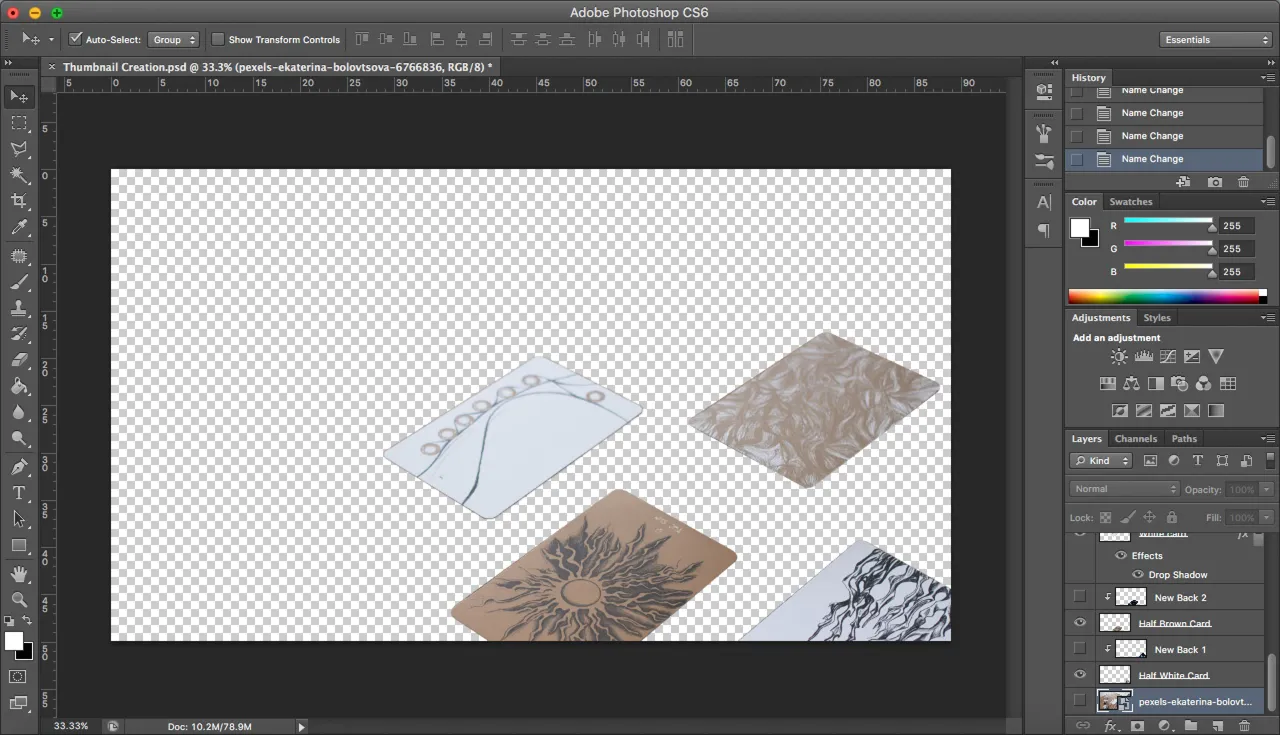The image size is (1280, 735).
Task: Select the Clone Stamp tool
Action: tap(19, 308)
